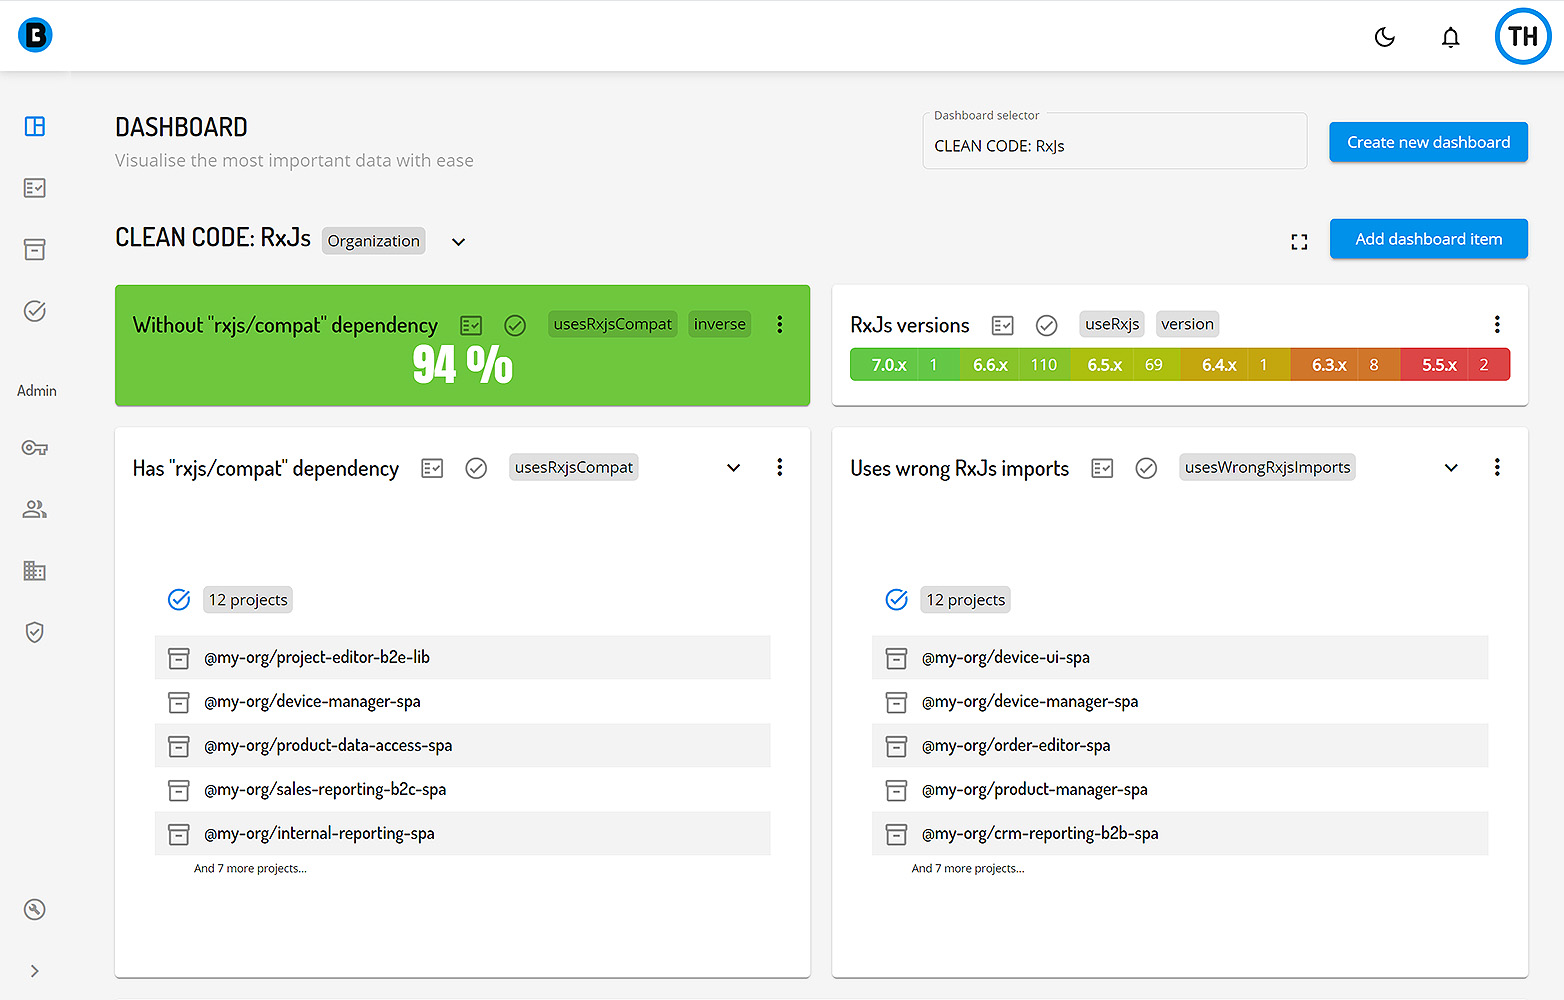Open @my-org/crm-reporting-b2b-spa project
1564x1000 pixels.
click(x=1180, y=834)
